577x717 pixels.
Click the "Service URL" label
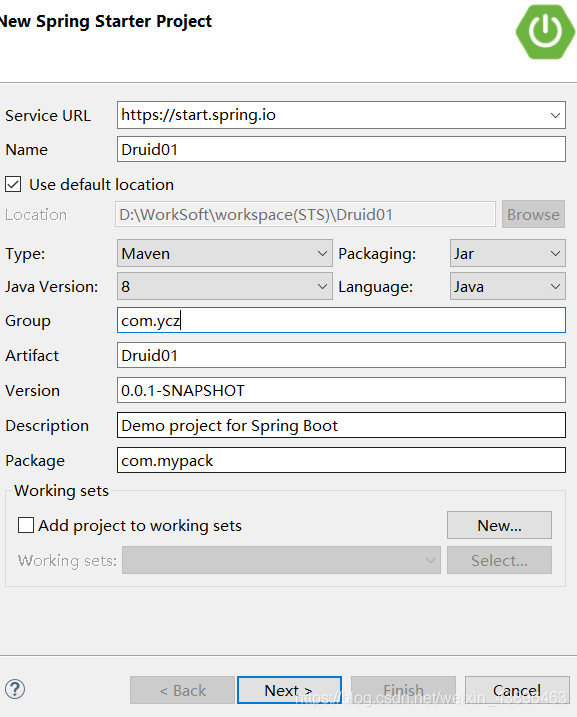(x=48, y=115)
